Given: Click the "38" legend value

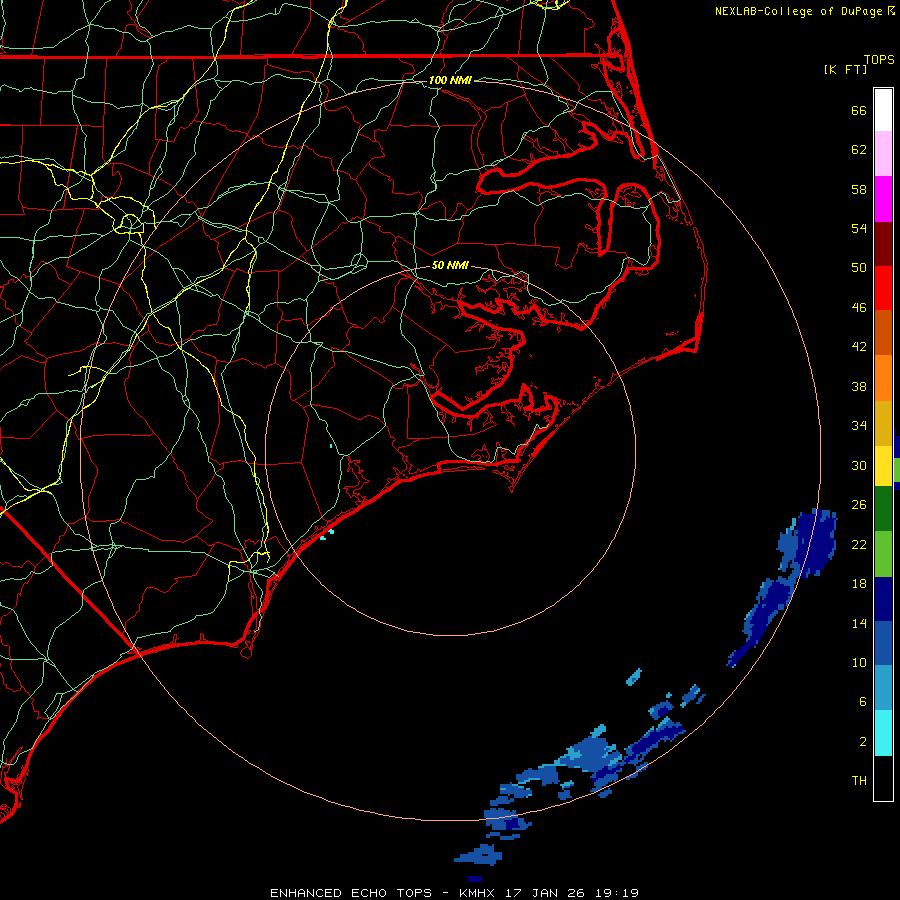Looking at the screenshot, I should tap(859, 386).
